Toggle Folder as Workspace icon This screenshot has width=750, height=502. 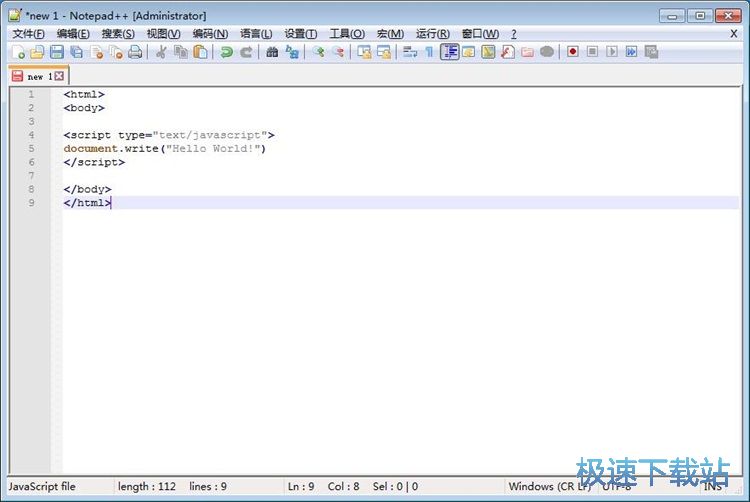528,52
